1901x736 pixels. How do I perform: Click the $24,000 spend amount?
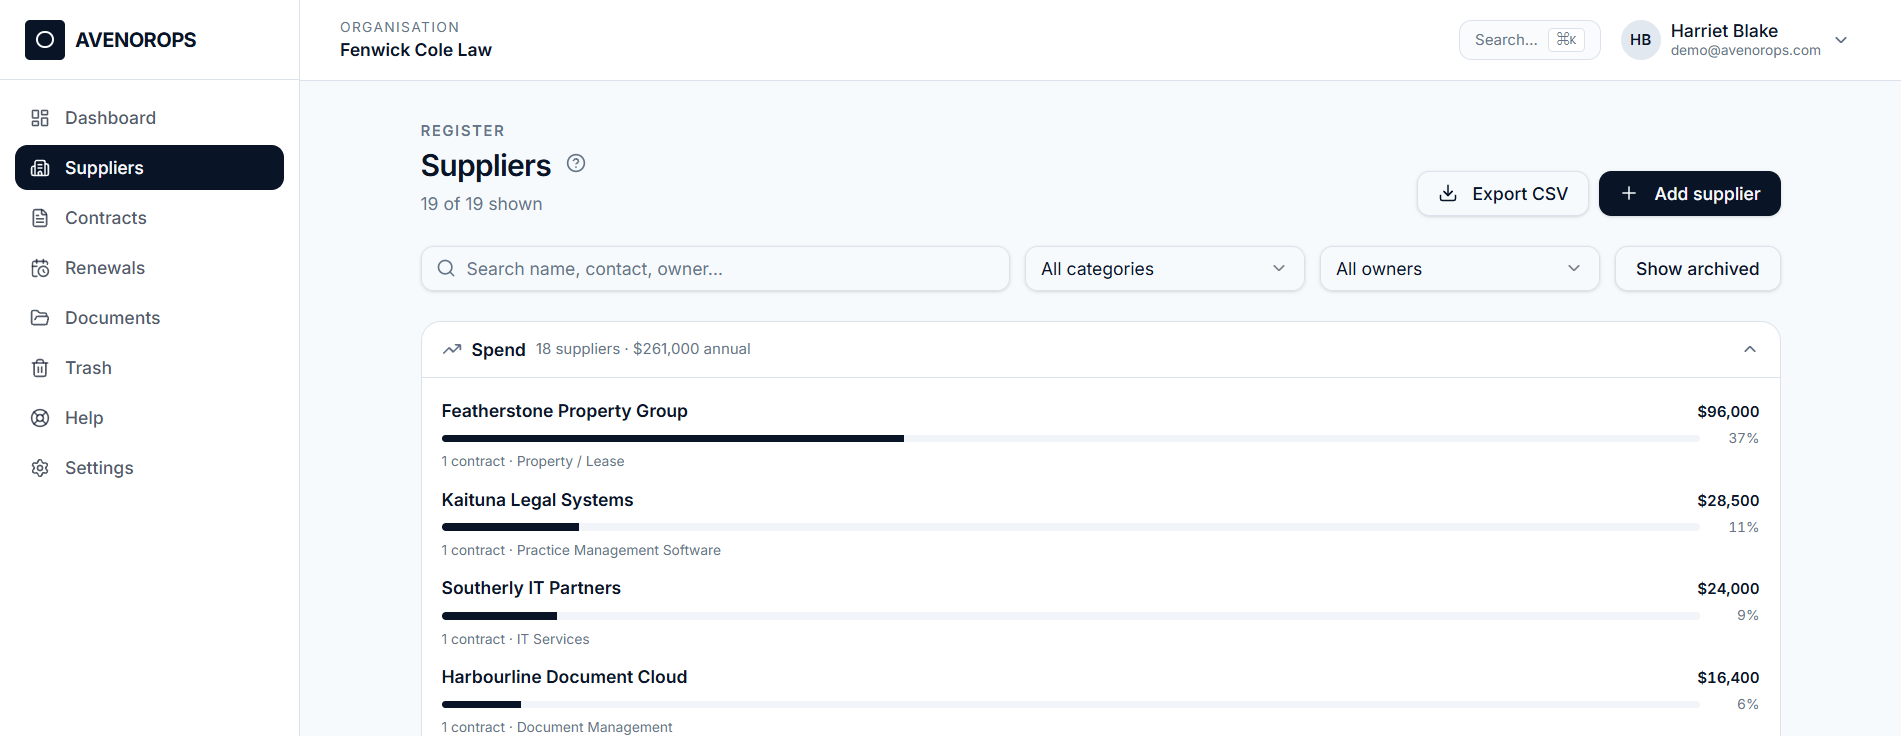pos(1728,589)
